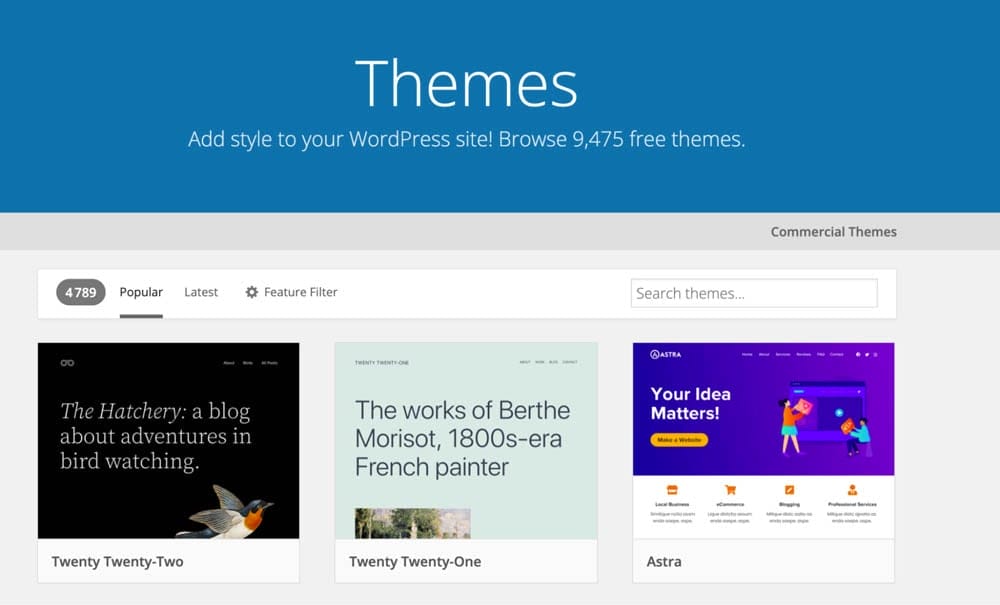Click the Local Business icon in Astra preview
The height and width of the screenshot is (605, 1000).
[x=671, y=489]
